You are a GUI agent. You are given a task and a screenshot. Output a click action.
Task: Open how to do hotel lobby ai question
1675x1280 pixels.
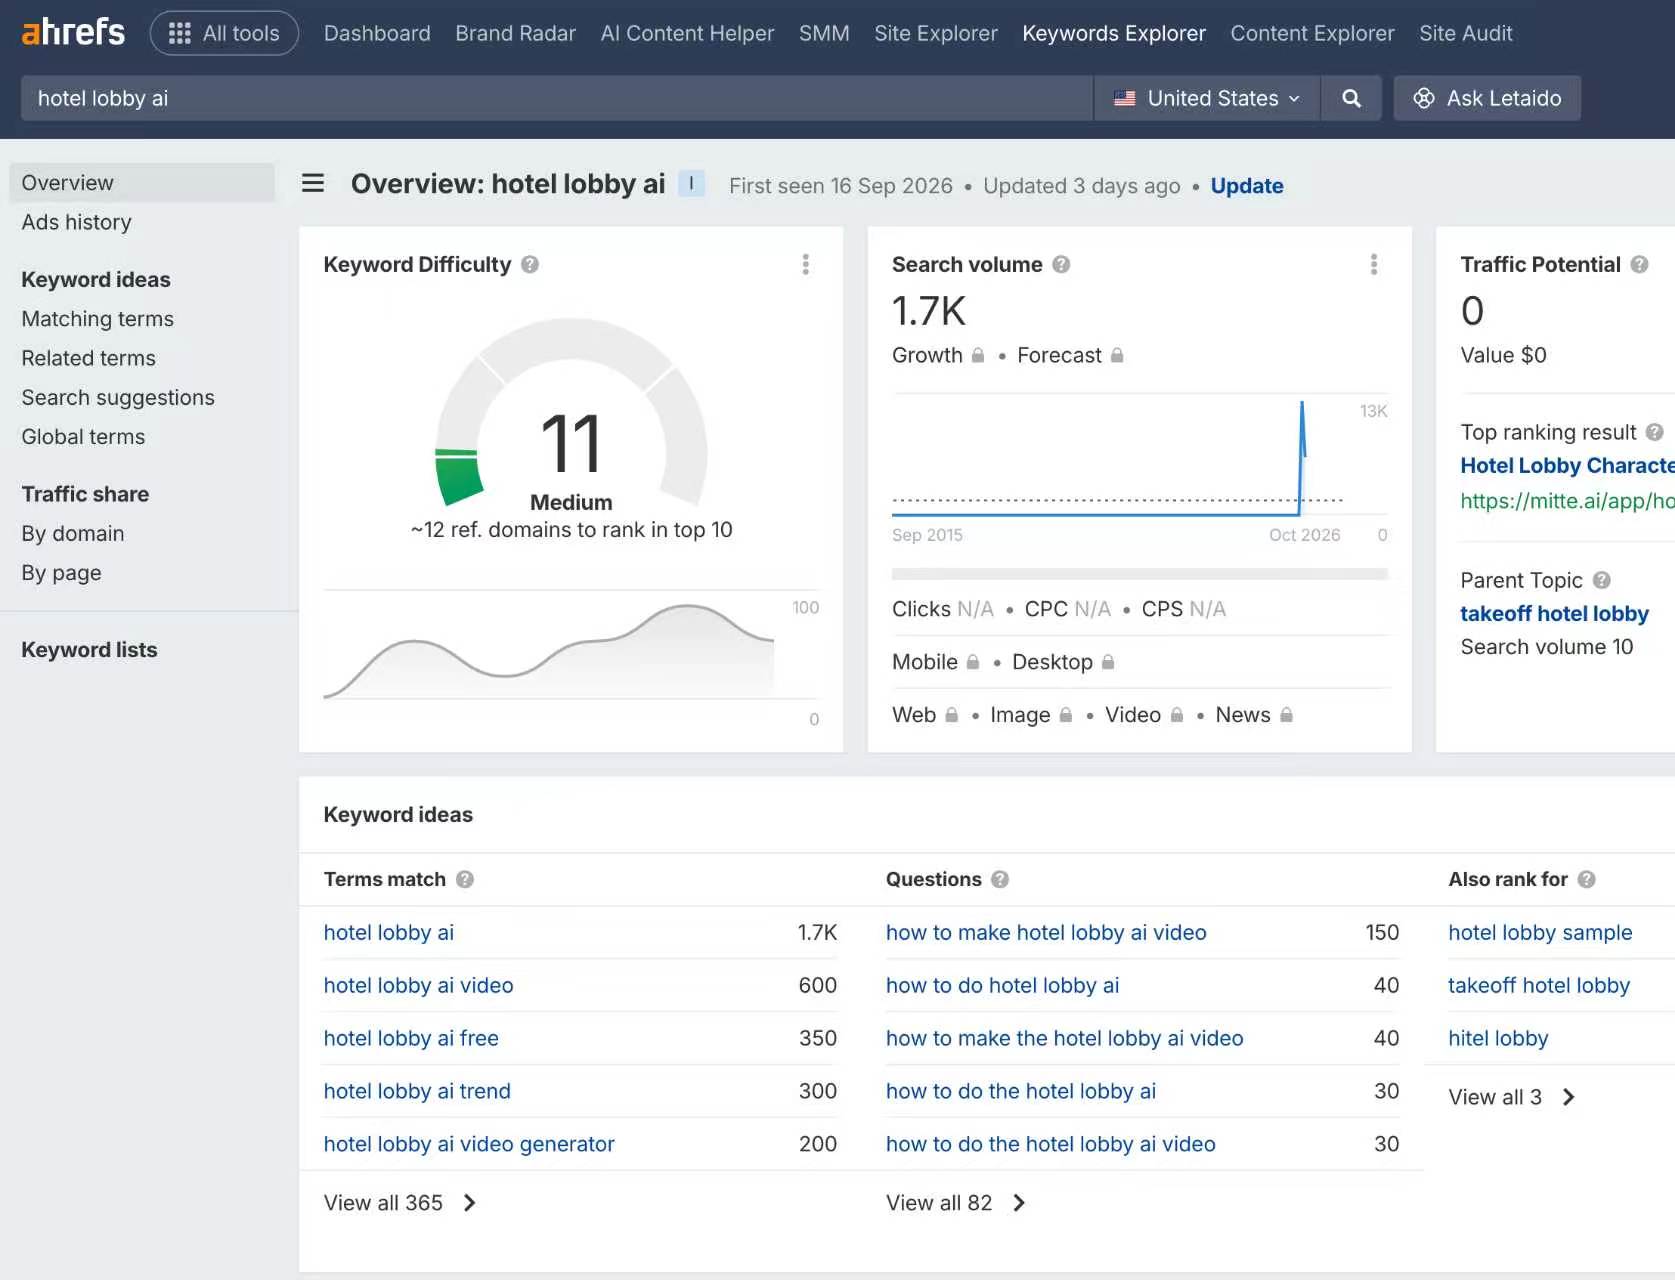click(1002, 985)
